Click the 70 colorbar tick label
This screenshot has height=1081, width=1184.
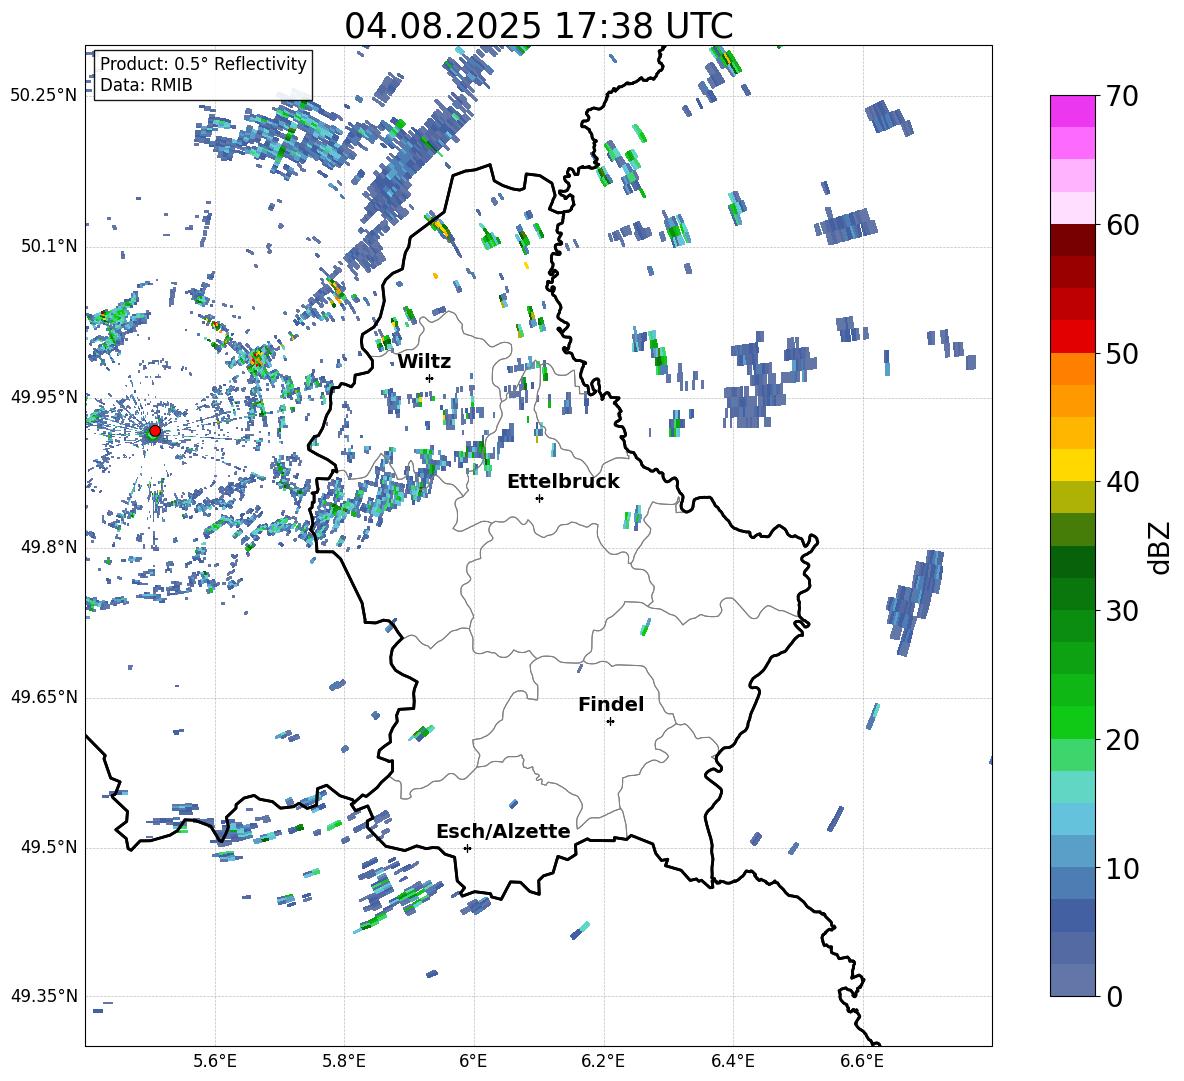[1122, 97]
